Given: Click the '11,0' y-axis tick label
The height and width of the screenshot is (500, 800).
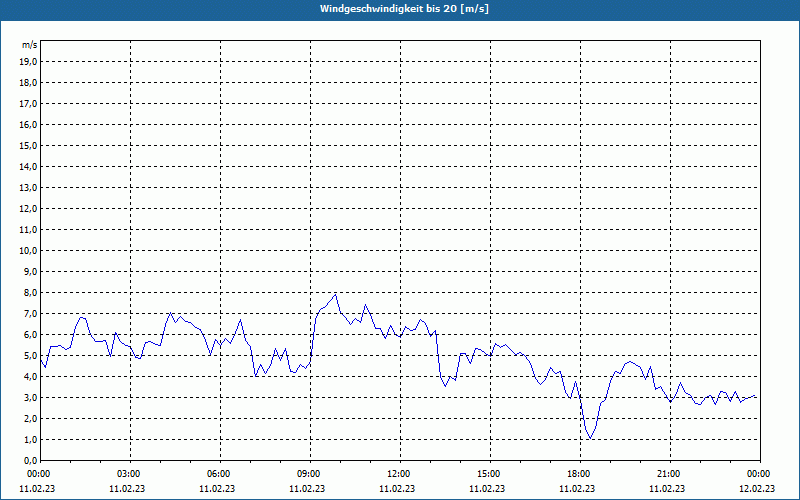Looking at the screenshot, I should pos(28,230).
